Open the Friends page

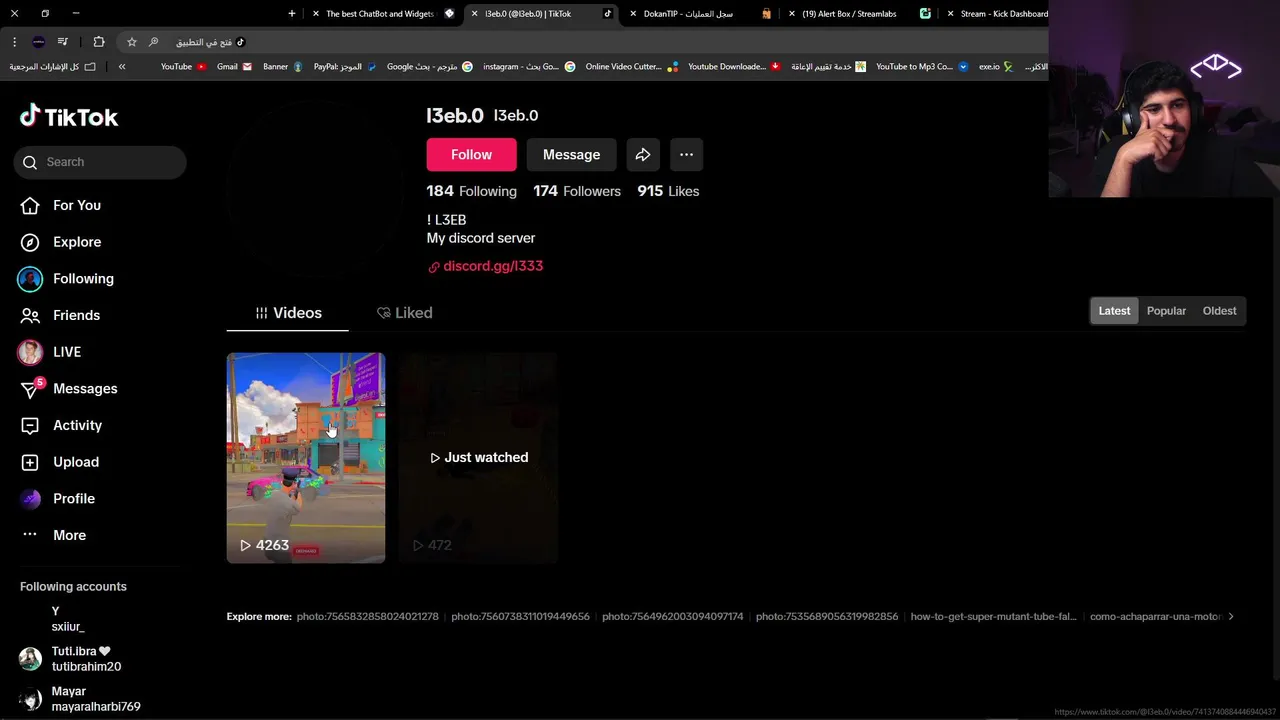[x=60, y=315]
